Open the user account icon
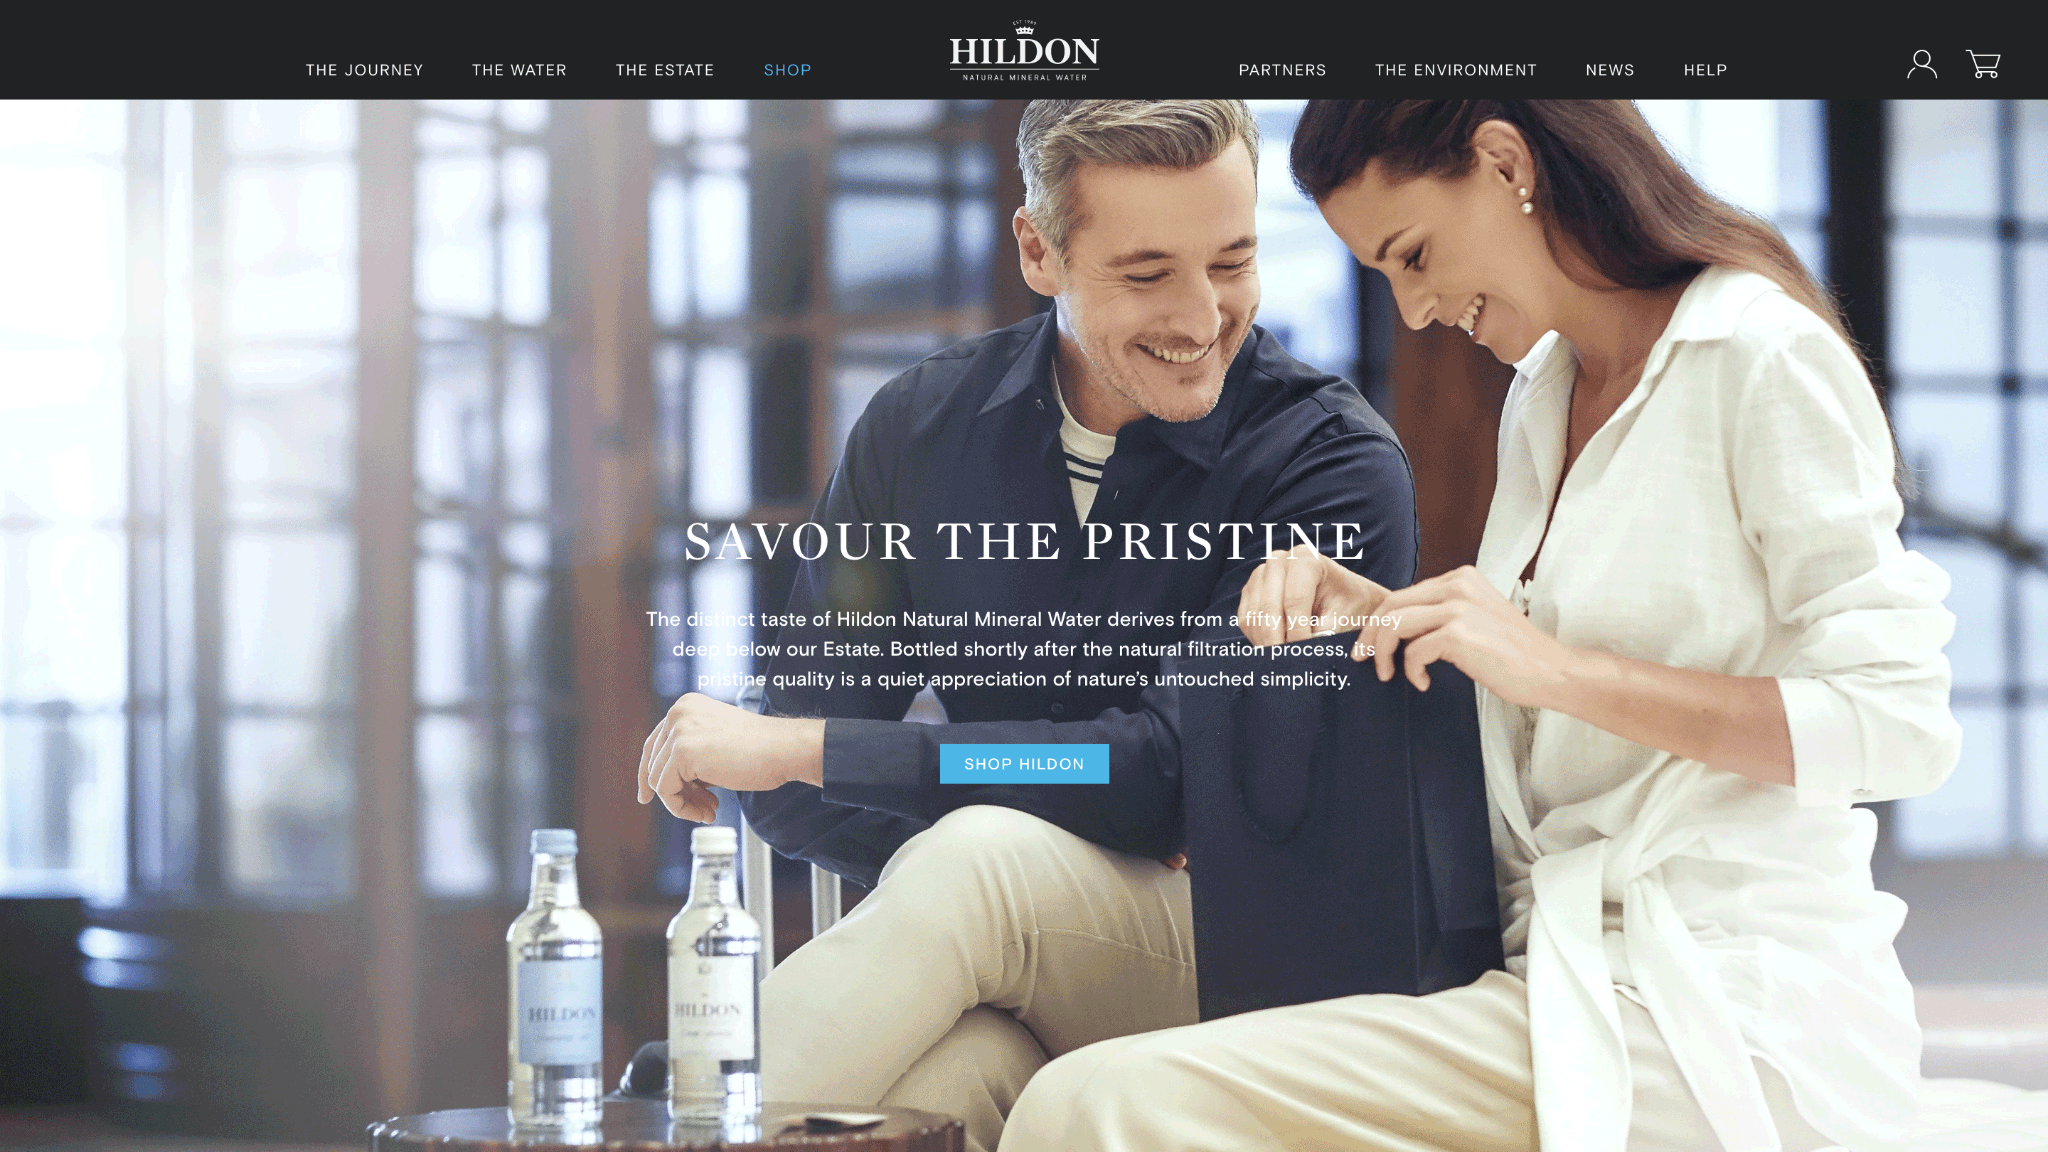The width and height of the screenshot is (2048, 1152). (x=1921, y=65)
